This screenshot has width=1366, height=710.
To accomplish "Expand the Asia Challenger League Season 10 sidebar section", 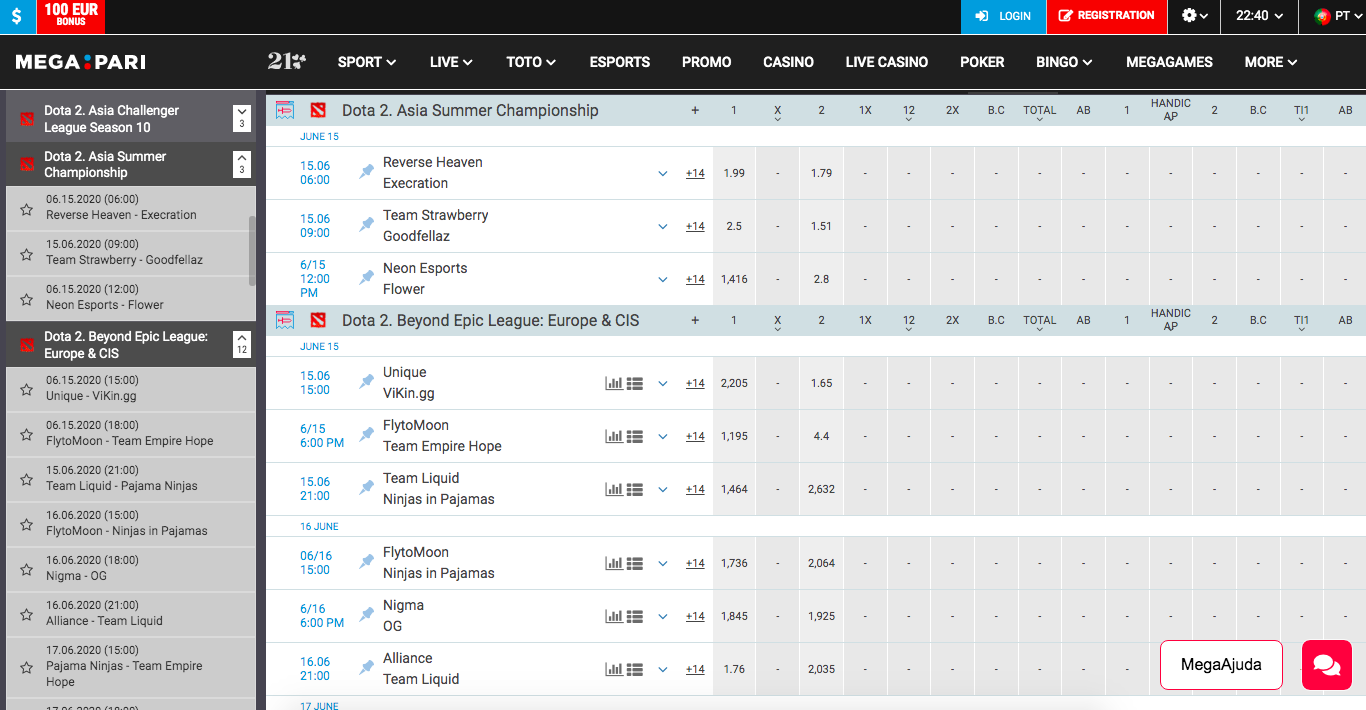I will (x=241, y=118).
